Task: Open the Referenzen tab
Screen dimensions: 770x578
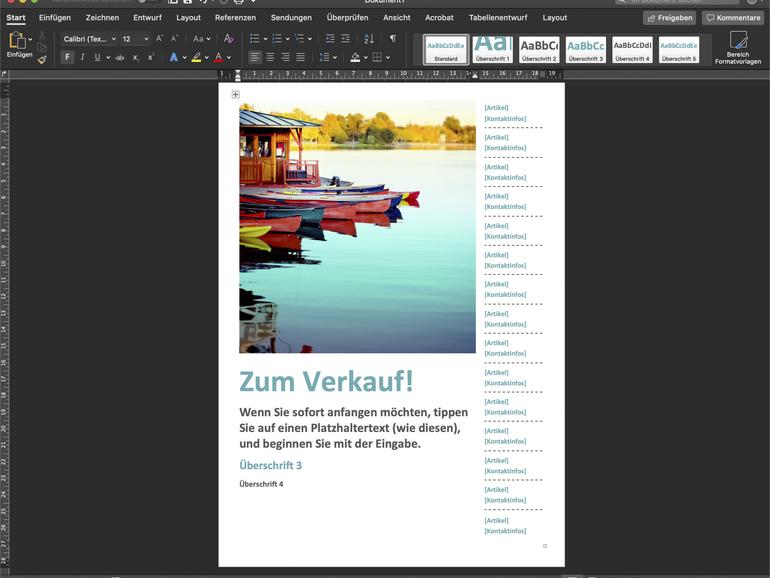Action: coord(235,18)
